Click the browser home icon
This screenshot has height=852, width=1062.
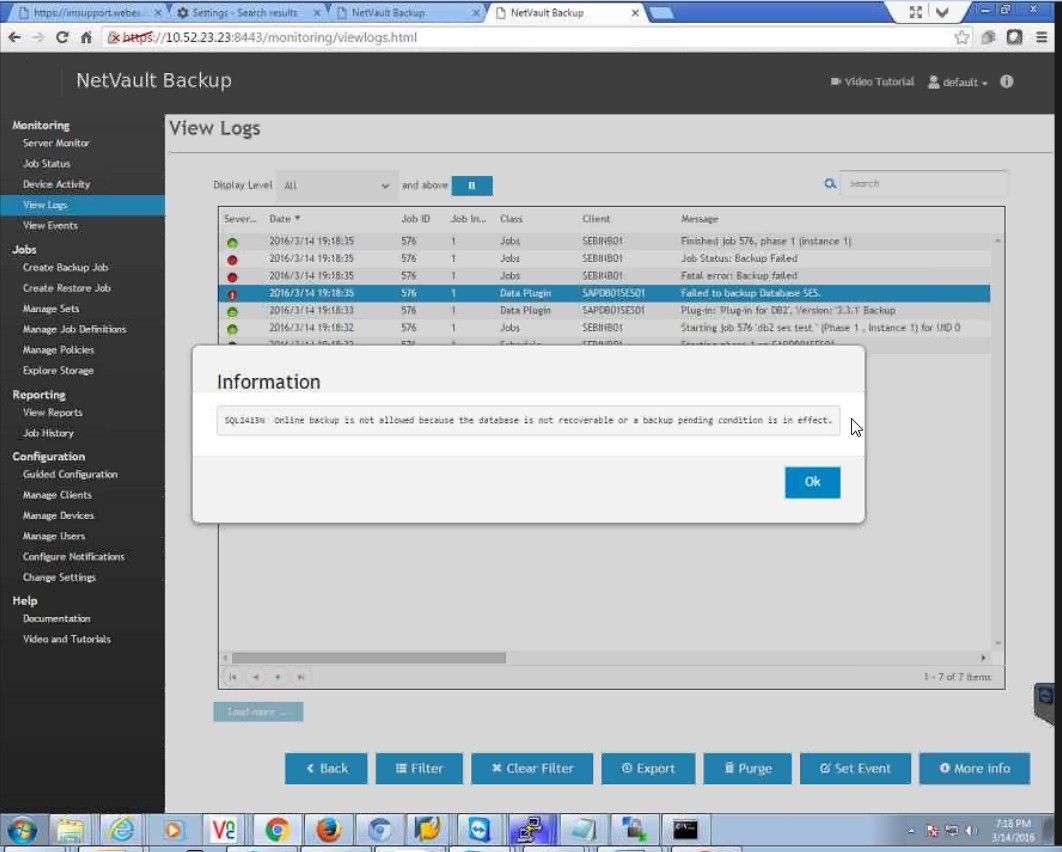coord(87,37)
